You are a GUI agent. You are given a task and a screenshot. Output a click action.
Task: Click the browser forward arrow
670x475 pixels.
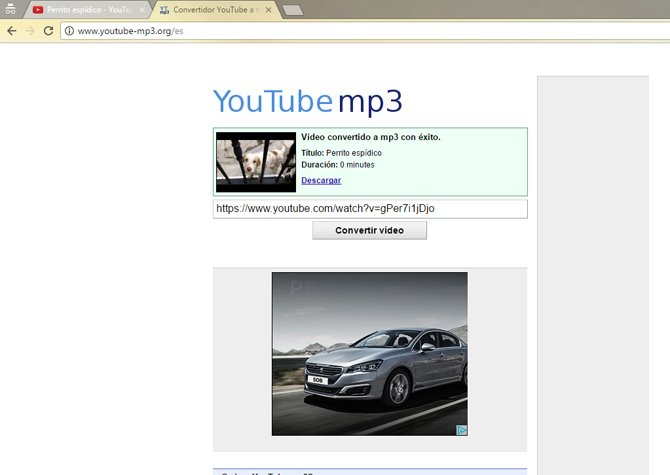coord(30,31)
